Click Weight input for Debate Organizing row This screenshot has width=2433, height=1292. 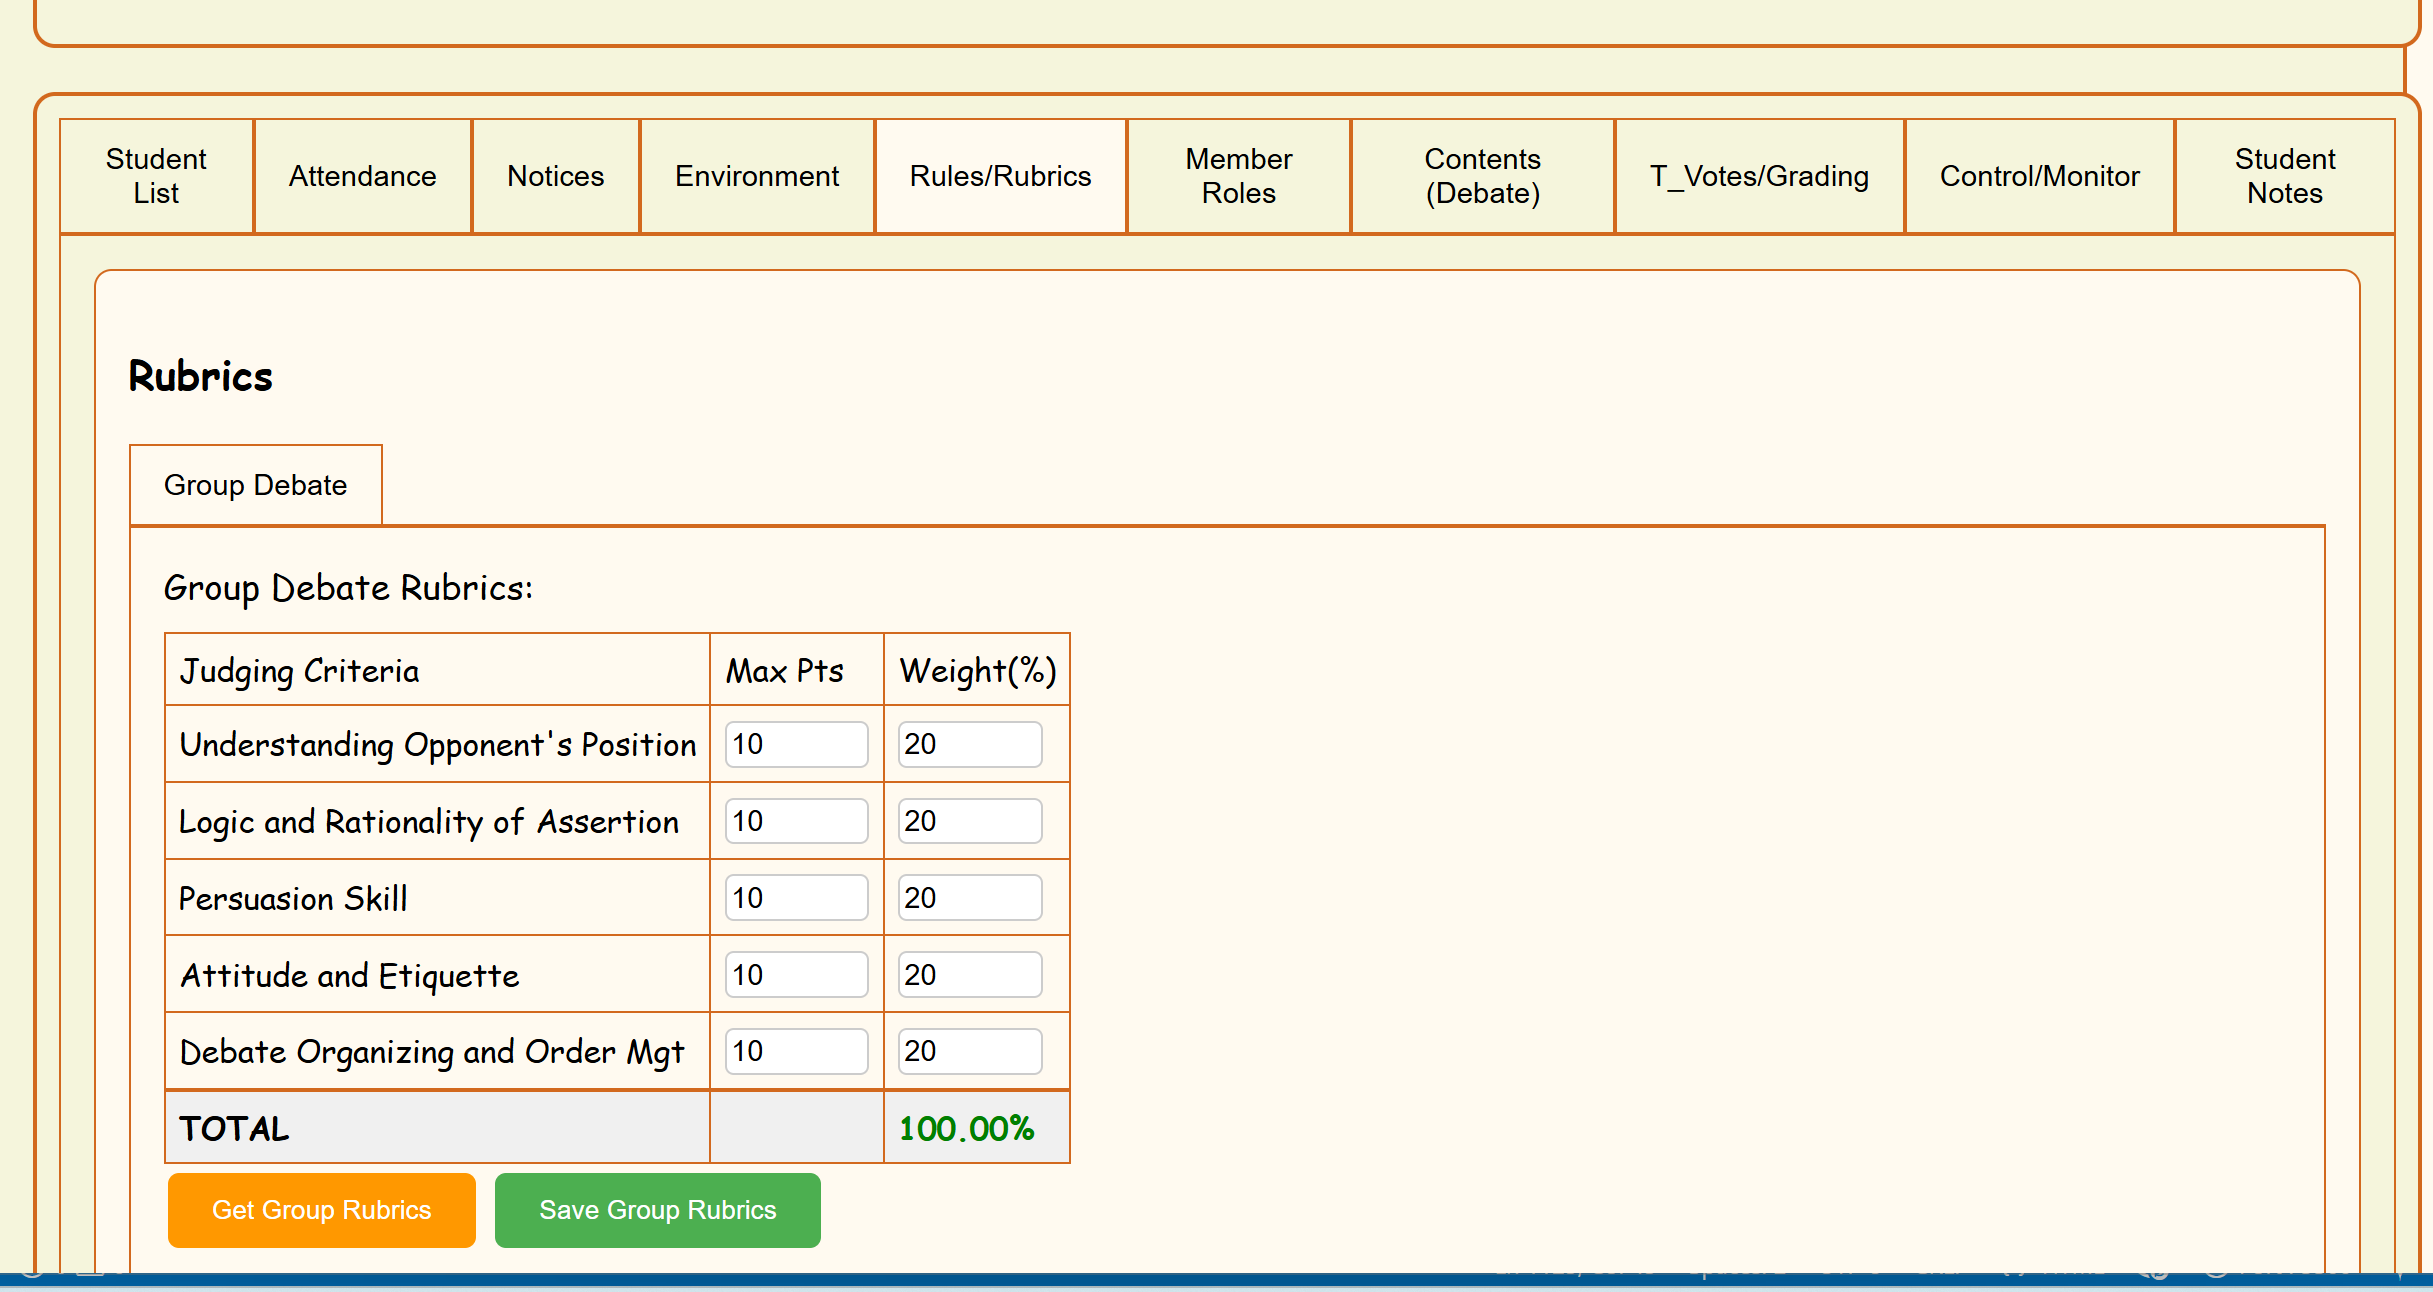969,1051
